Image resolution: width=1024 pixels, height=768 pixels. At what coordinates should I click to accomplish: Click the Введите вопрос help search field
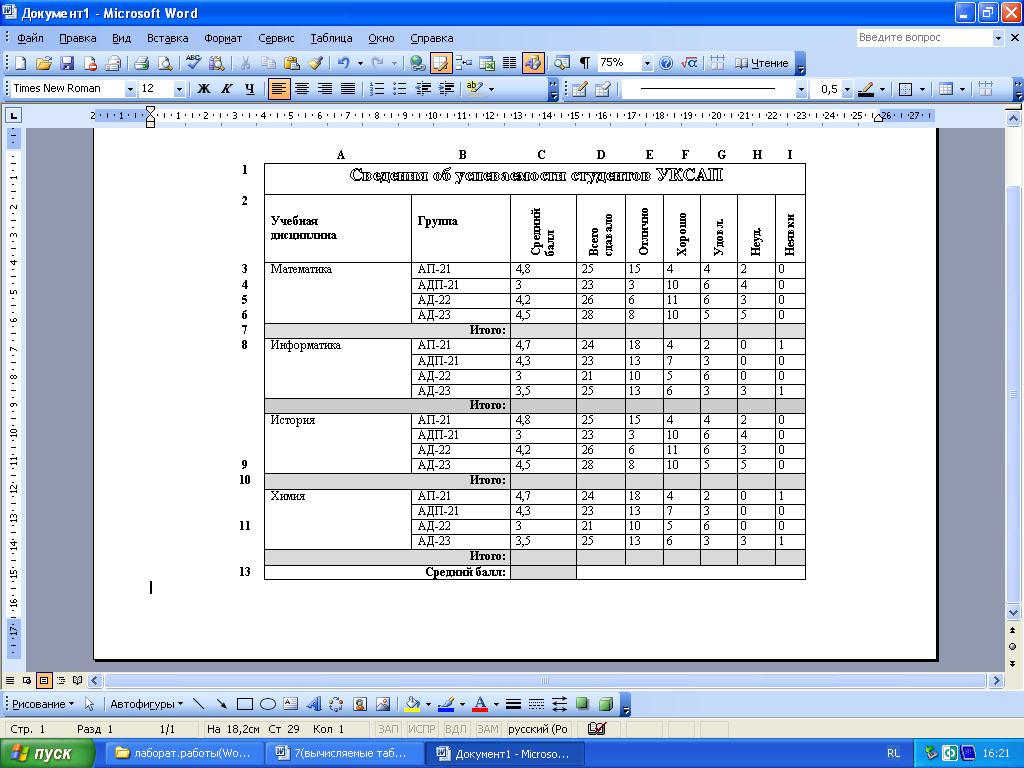[924, 38]
